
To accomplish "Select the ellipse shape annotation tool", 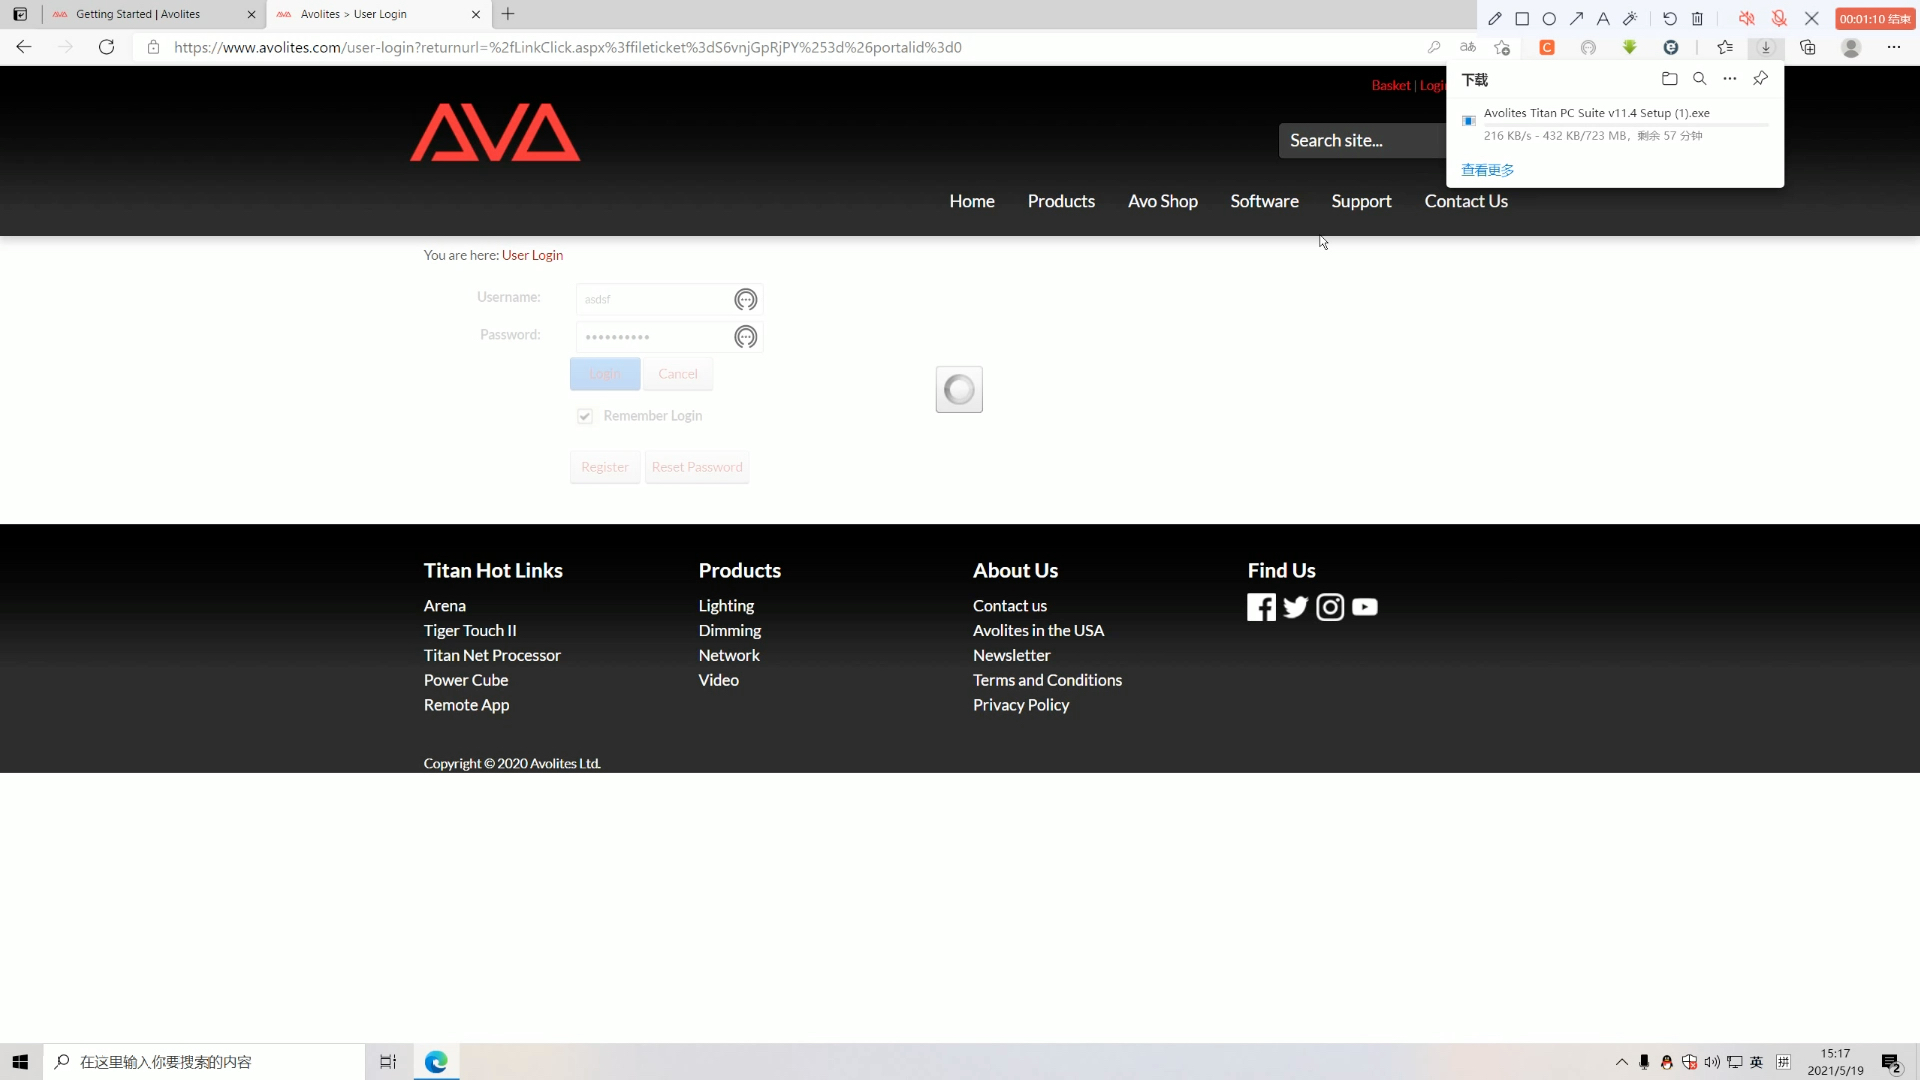I will [x=1549, y=19].
